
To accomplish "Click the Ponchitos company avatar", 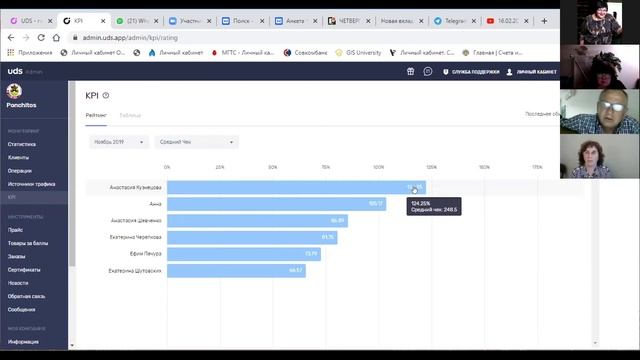I will click(14, 91).
